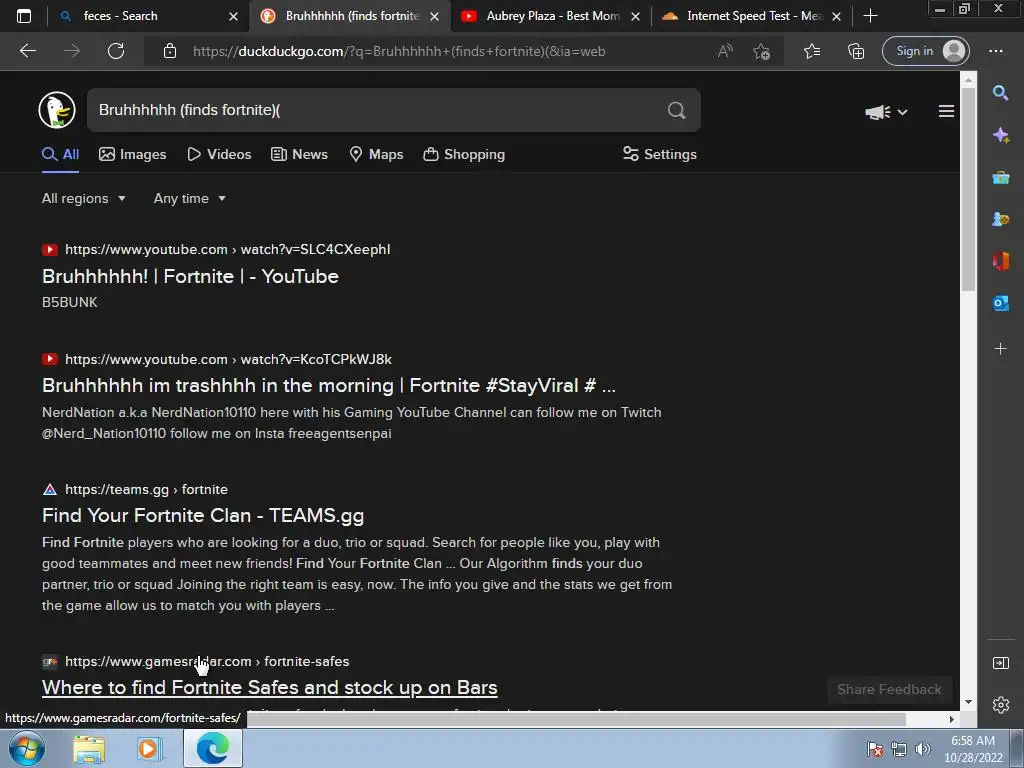The image size is (1024, 768).
Task: Open the search Settings menu
Action: pyautogui.click(x=660, y=155)
